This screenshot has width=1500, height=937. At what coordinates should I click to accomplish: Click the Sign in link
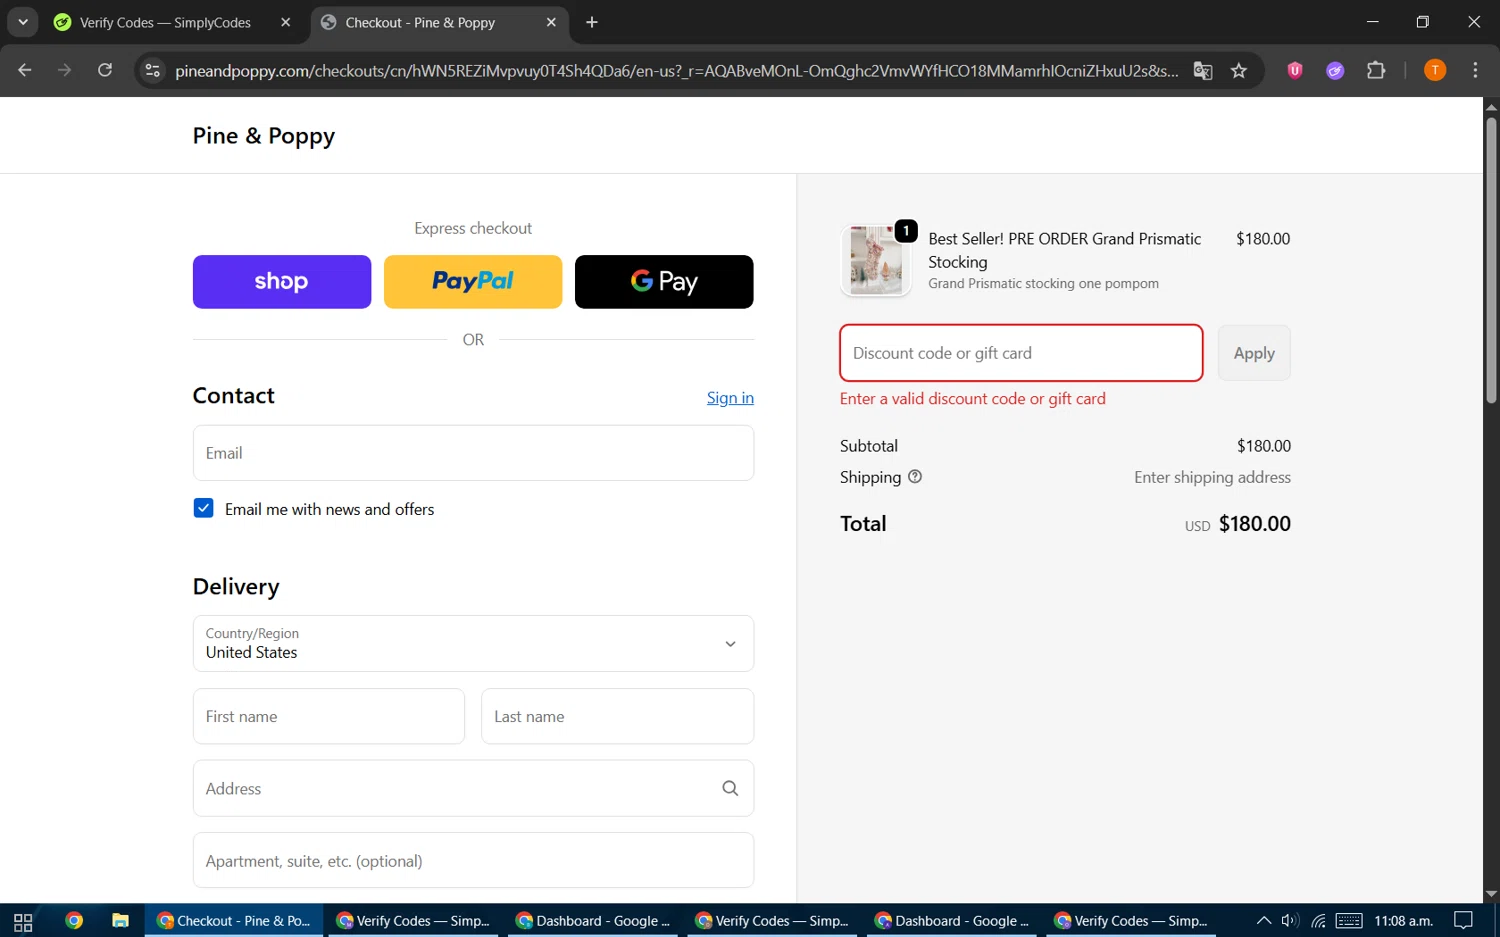click(x=730, y=398)
